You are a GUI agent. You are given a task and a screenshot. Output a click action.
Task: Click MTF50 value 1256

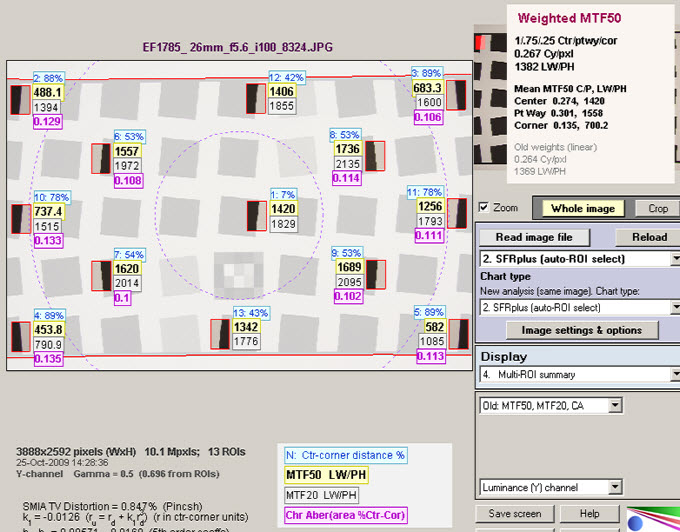[x=430, y=206]
